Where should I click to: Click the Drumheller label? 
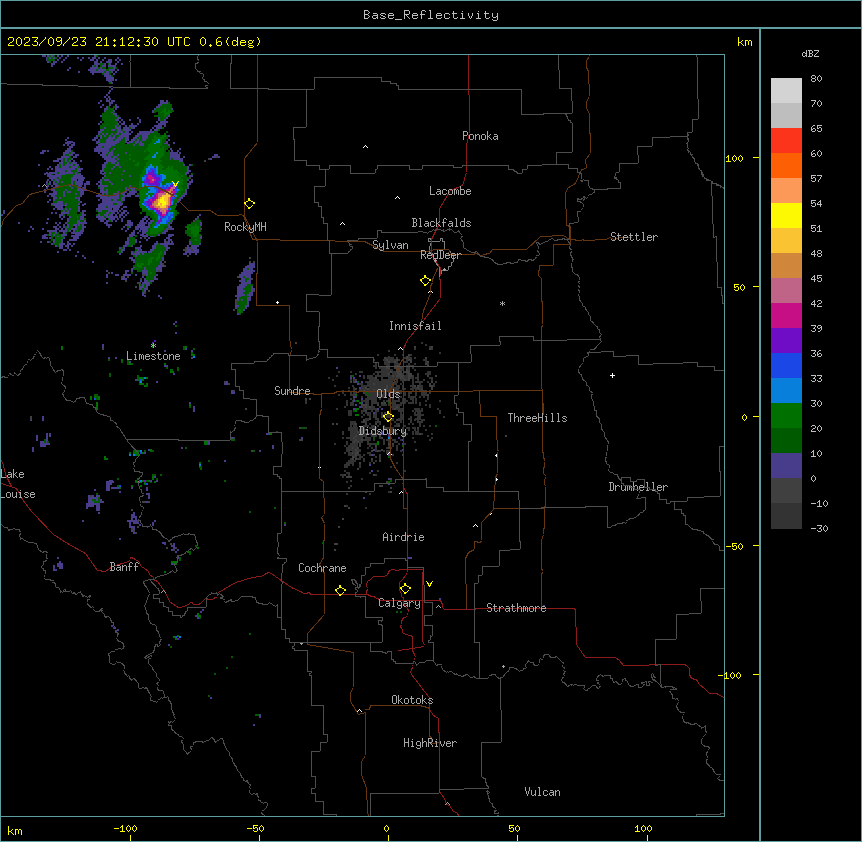pyautogui.click(x=638, y=487)
